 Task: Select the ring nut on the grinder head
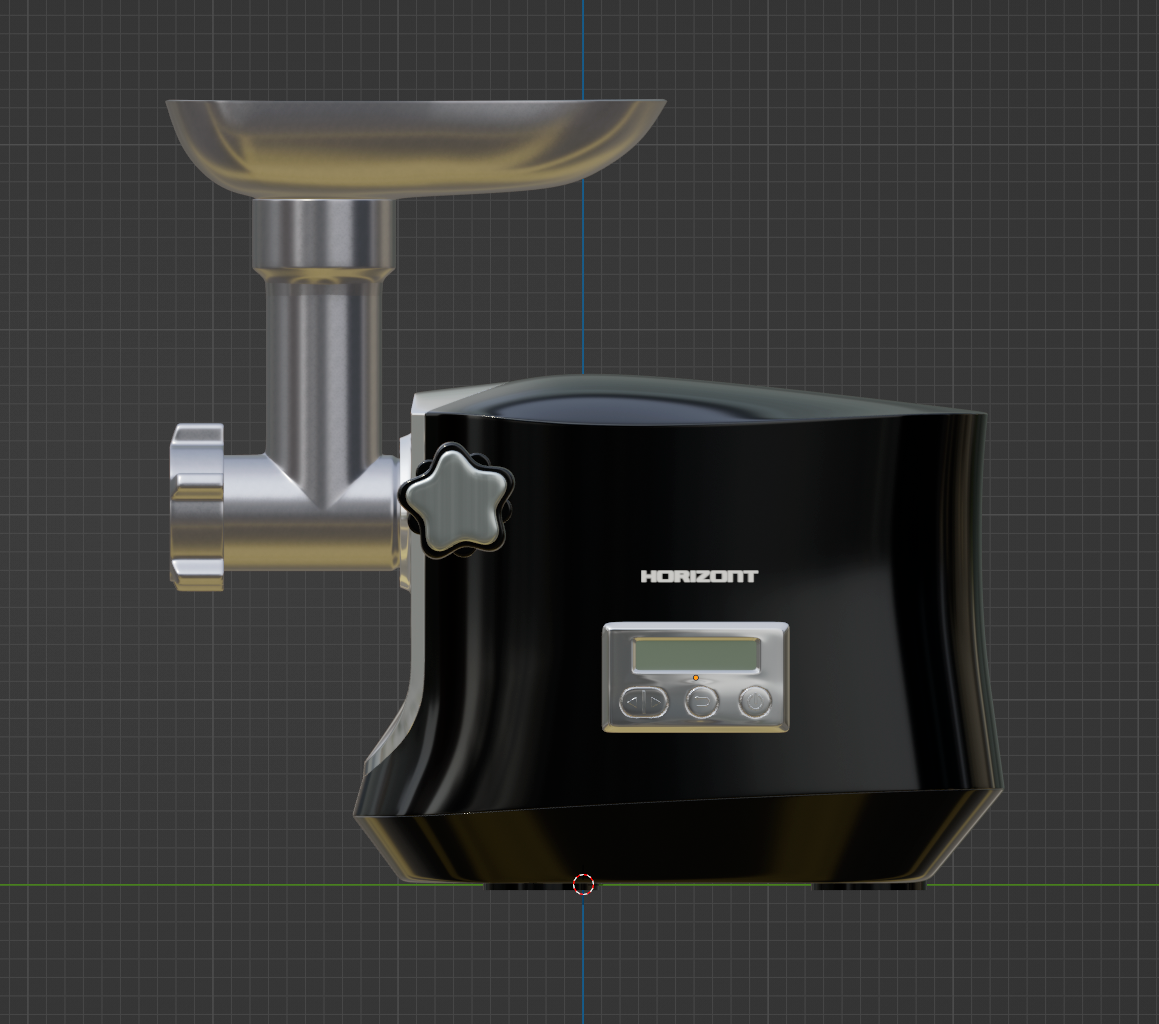[x=196, y=506]
